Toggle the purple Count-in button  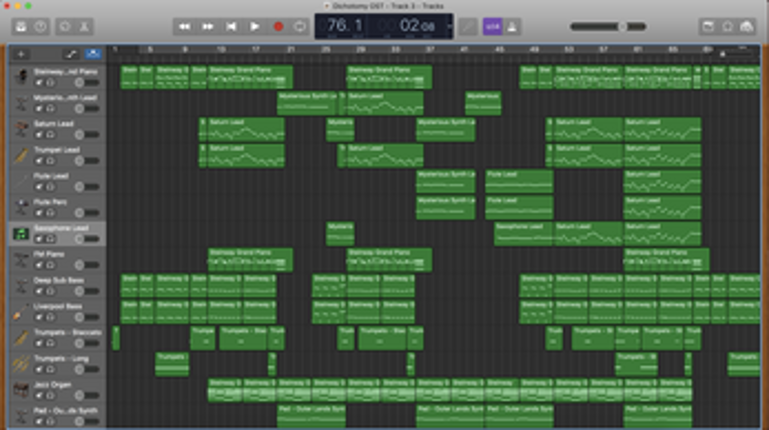(x=492, y=26)
